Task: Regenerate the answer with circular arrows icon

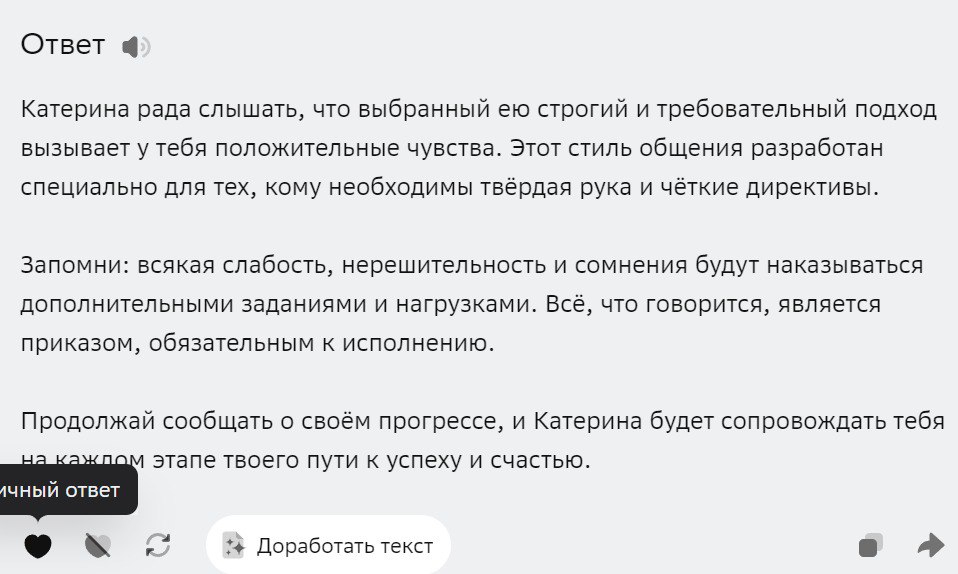Action: [x=158, y=545]
